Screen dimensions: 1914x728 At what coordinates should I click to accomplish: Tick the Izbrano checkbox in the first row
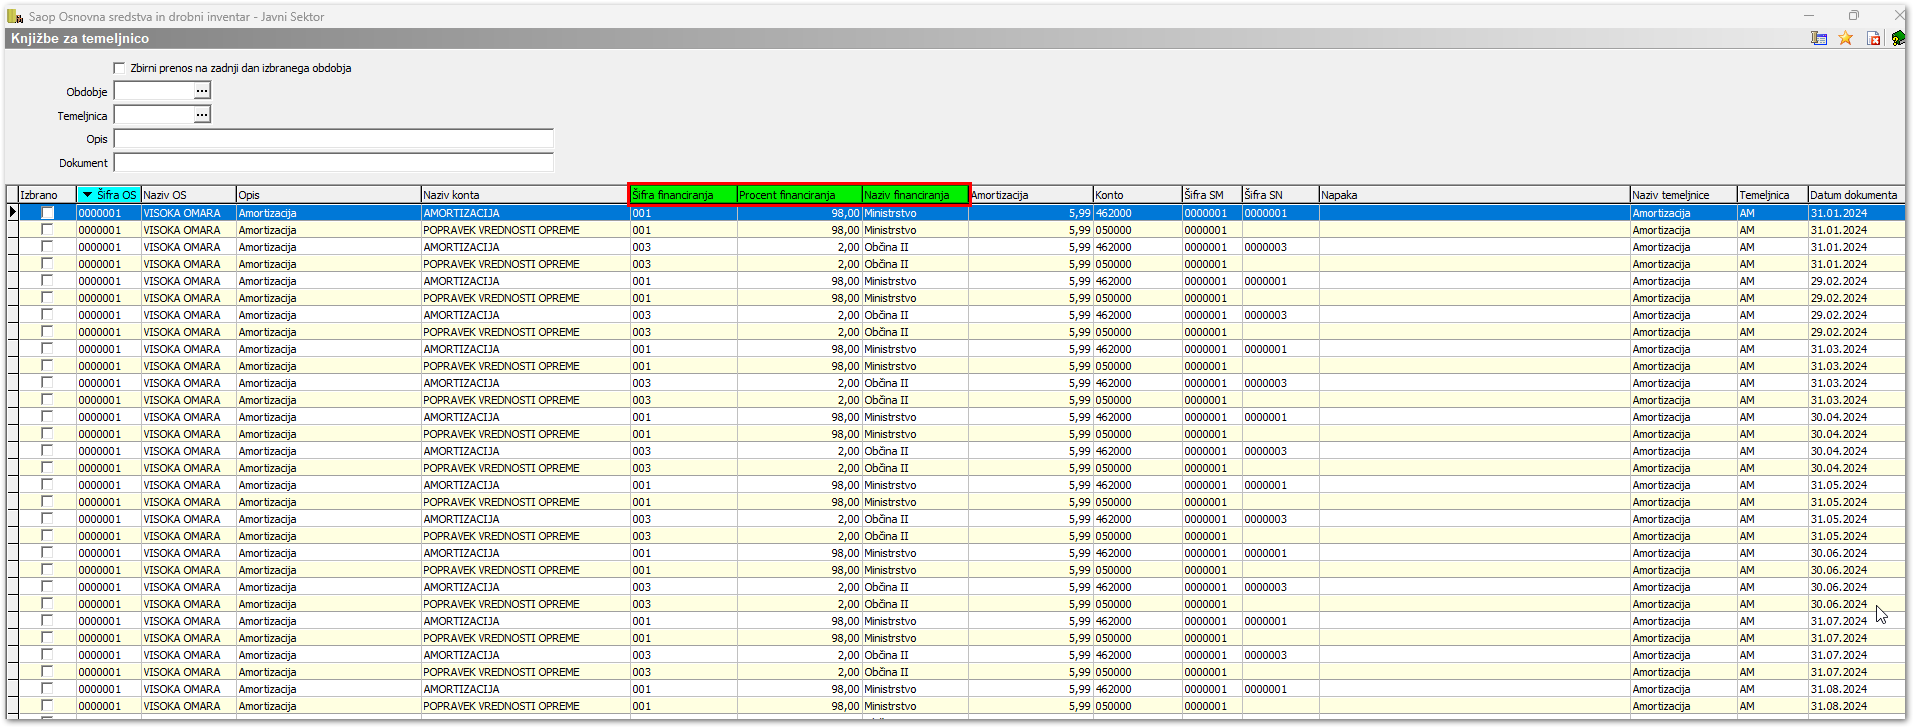click(x=47, y=213)
